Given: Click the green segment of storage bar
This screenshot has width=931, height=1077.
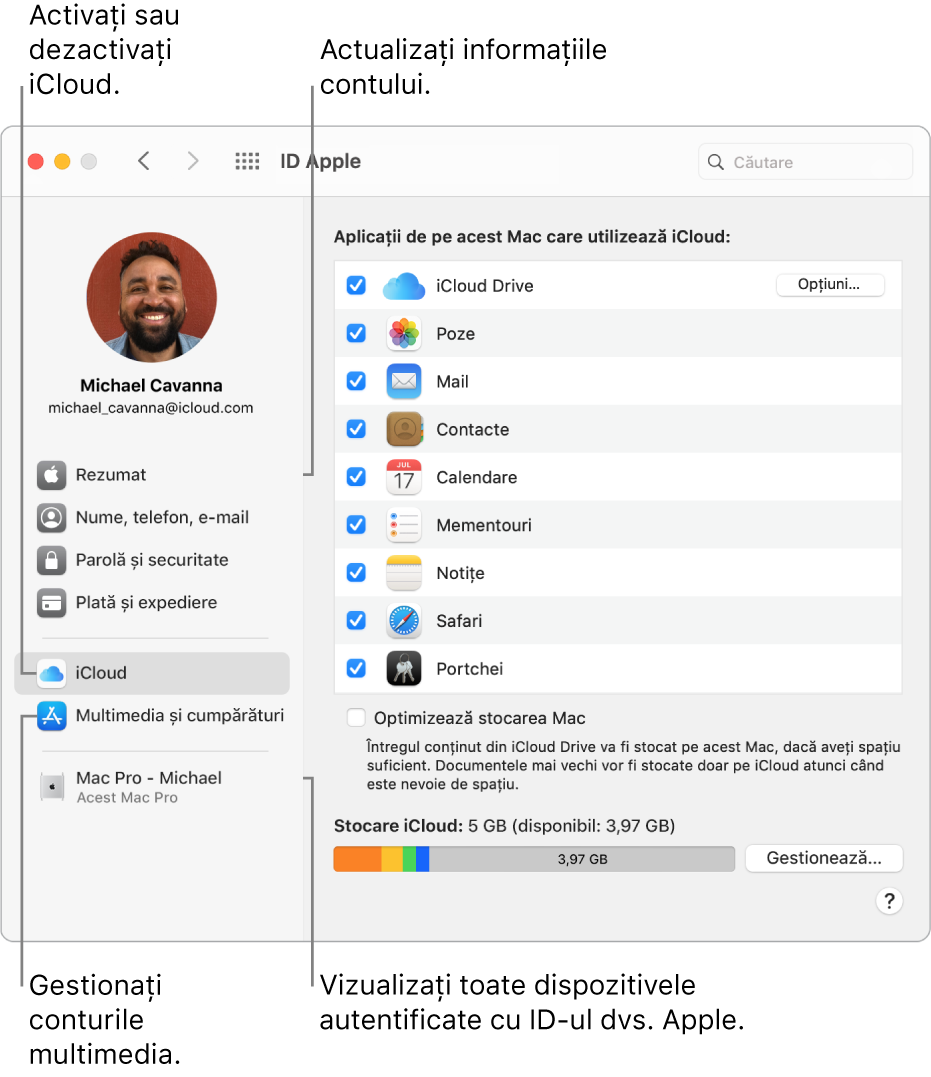Looking at the screenshot, I should pos(410,859).
